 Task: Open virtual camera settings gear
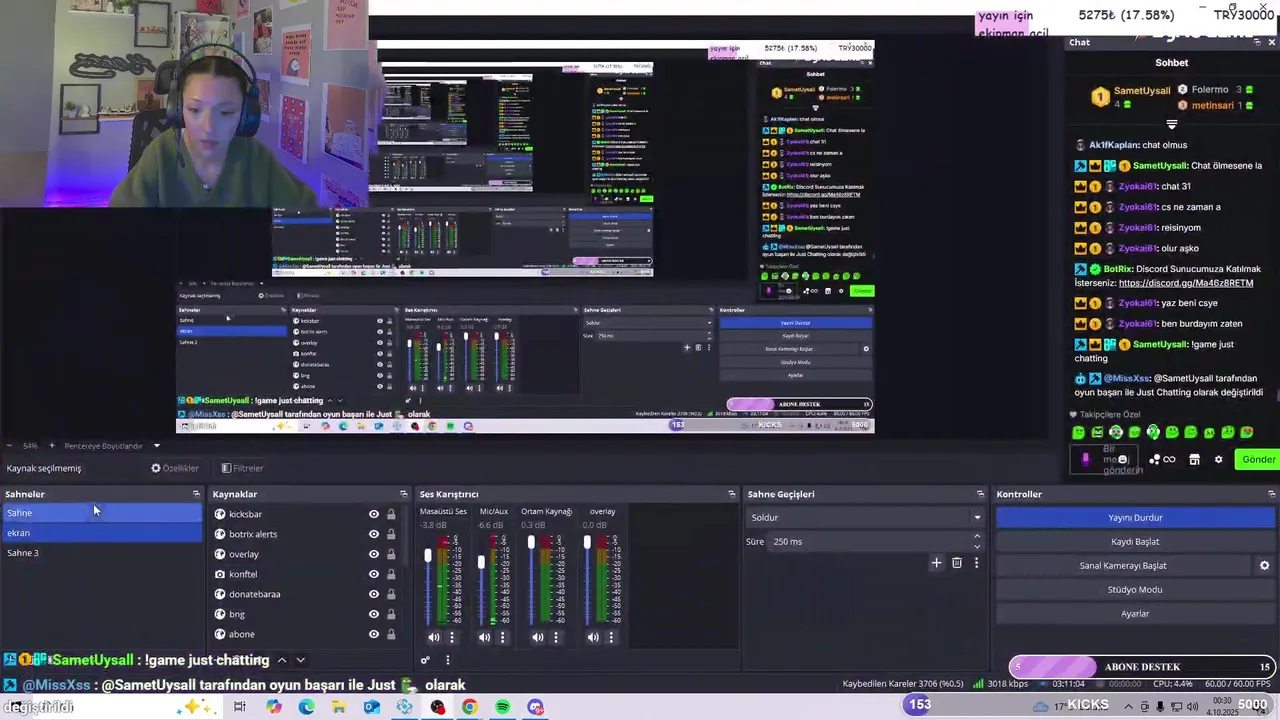[1264, 565]
